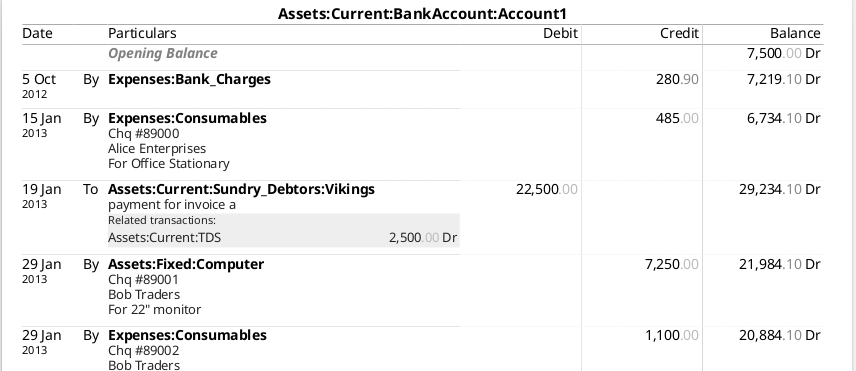Select the Particulars column header
Image resolution: width=856 pixels, height=371 pixels.
tap(142, 33)
